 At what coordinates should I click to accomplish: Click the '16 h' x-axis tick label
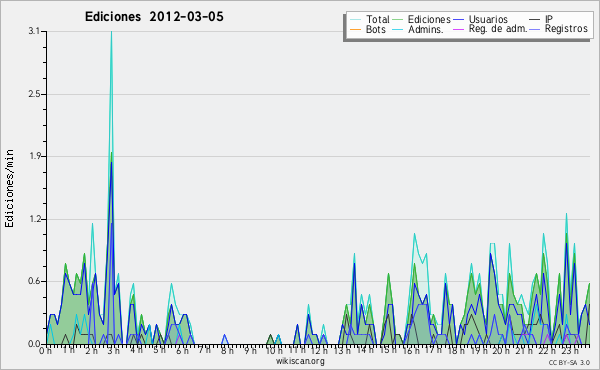(x=411, y=351)
